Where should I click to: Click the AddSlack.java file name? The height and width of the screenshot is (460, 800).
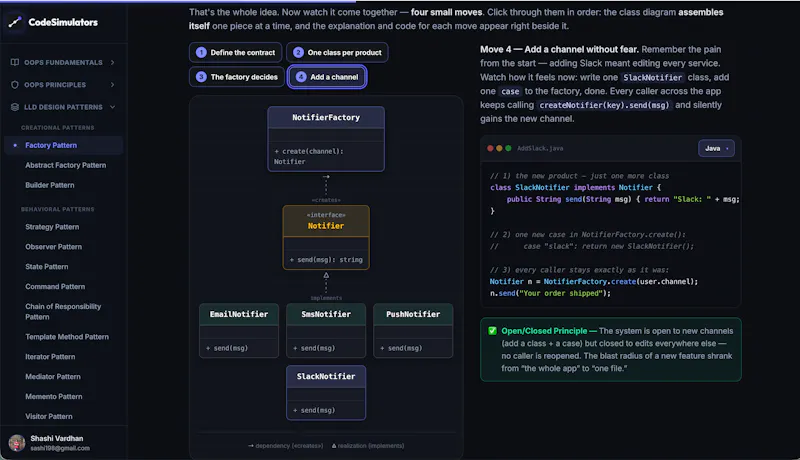[x=540, y=148]
